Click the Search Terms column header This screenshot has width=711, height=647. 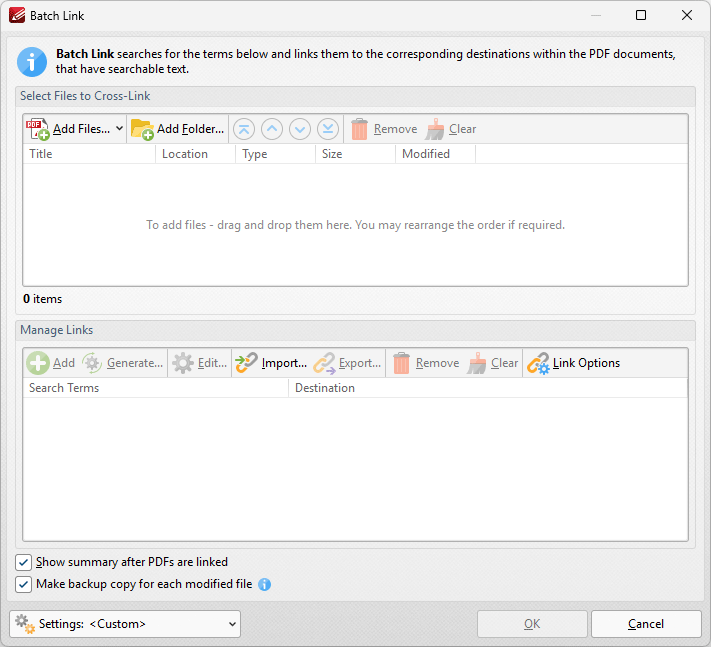[156, 388]
